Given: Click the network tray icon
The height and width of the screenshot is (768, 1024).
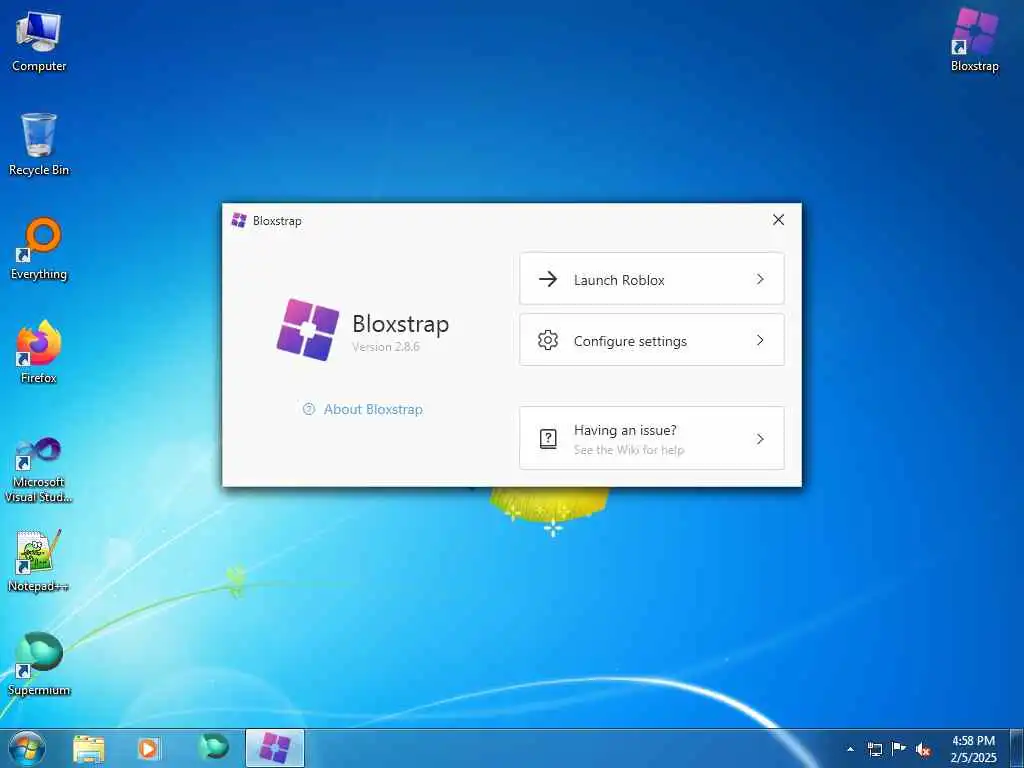Looking at the screenshot, I should tap(874, 749).
